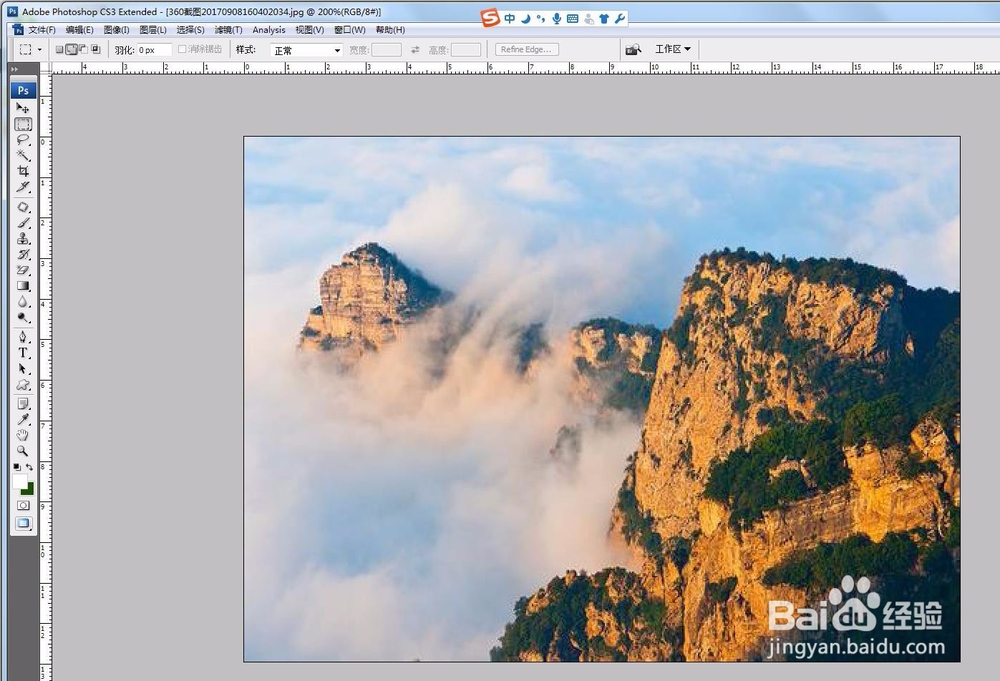Screen dimensions: 1000x681
Task: Click the foreground color swatch
Action: pyautogui.click(x=20, y=480)
